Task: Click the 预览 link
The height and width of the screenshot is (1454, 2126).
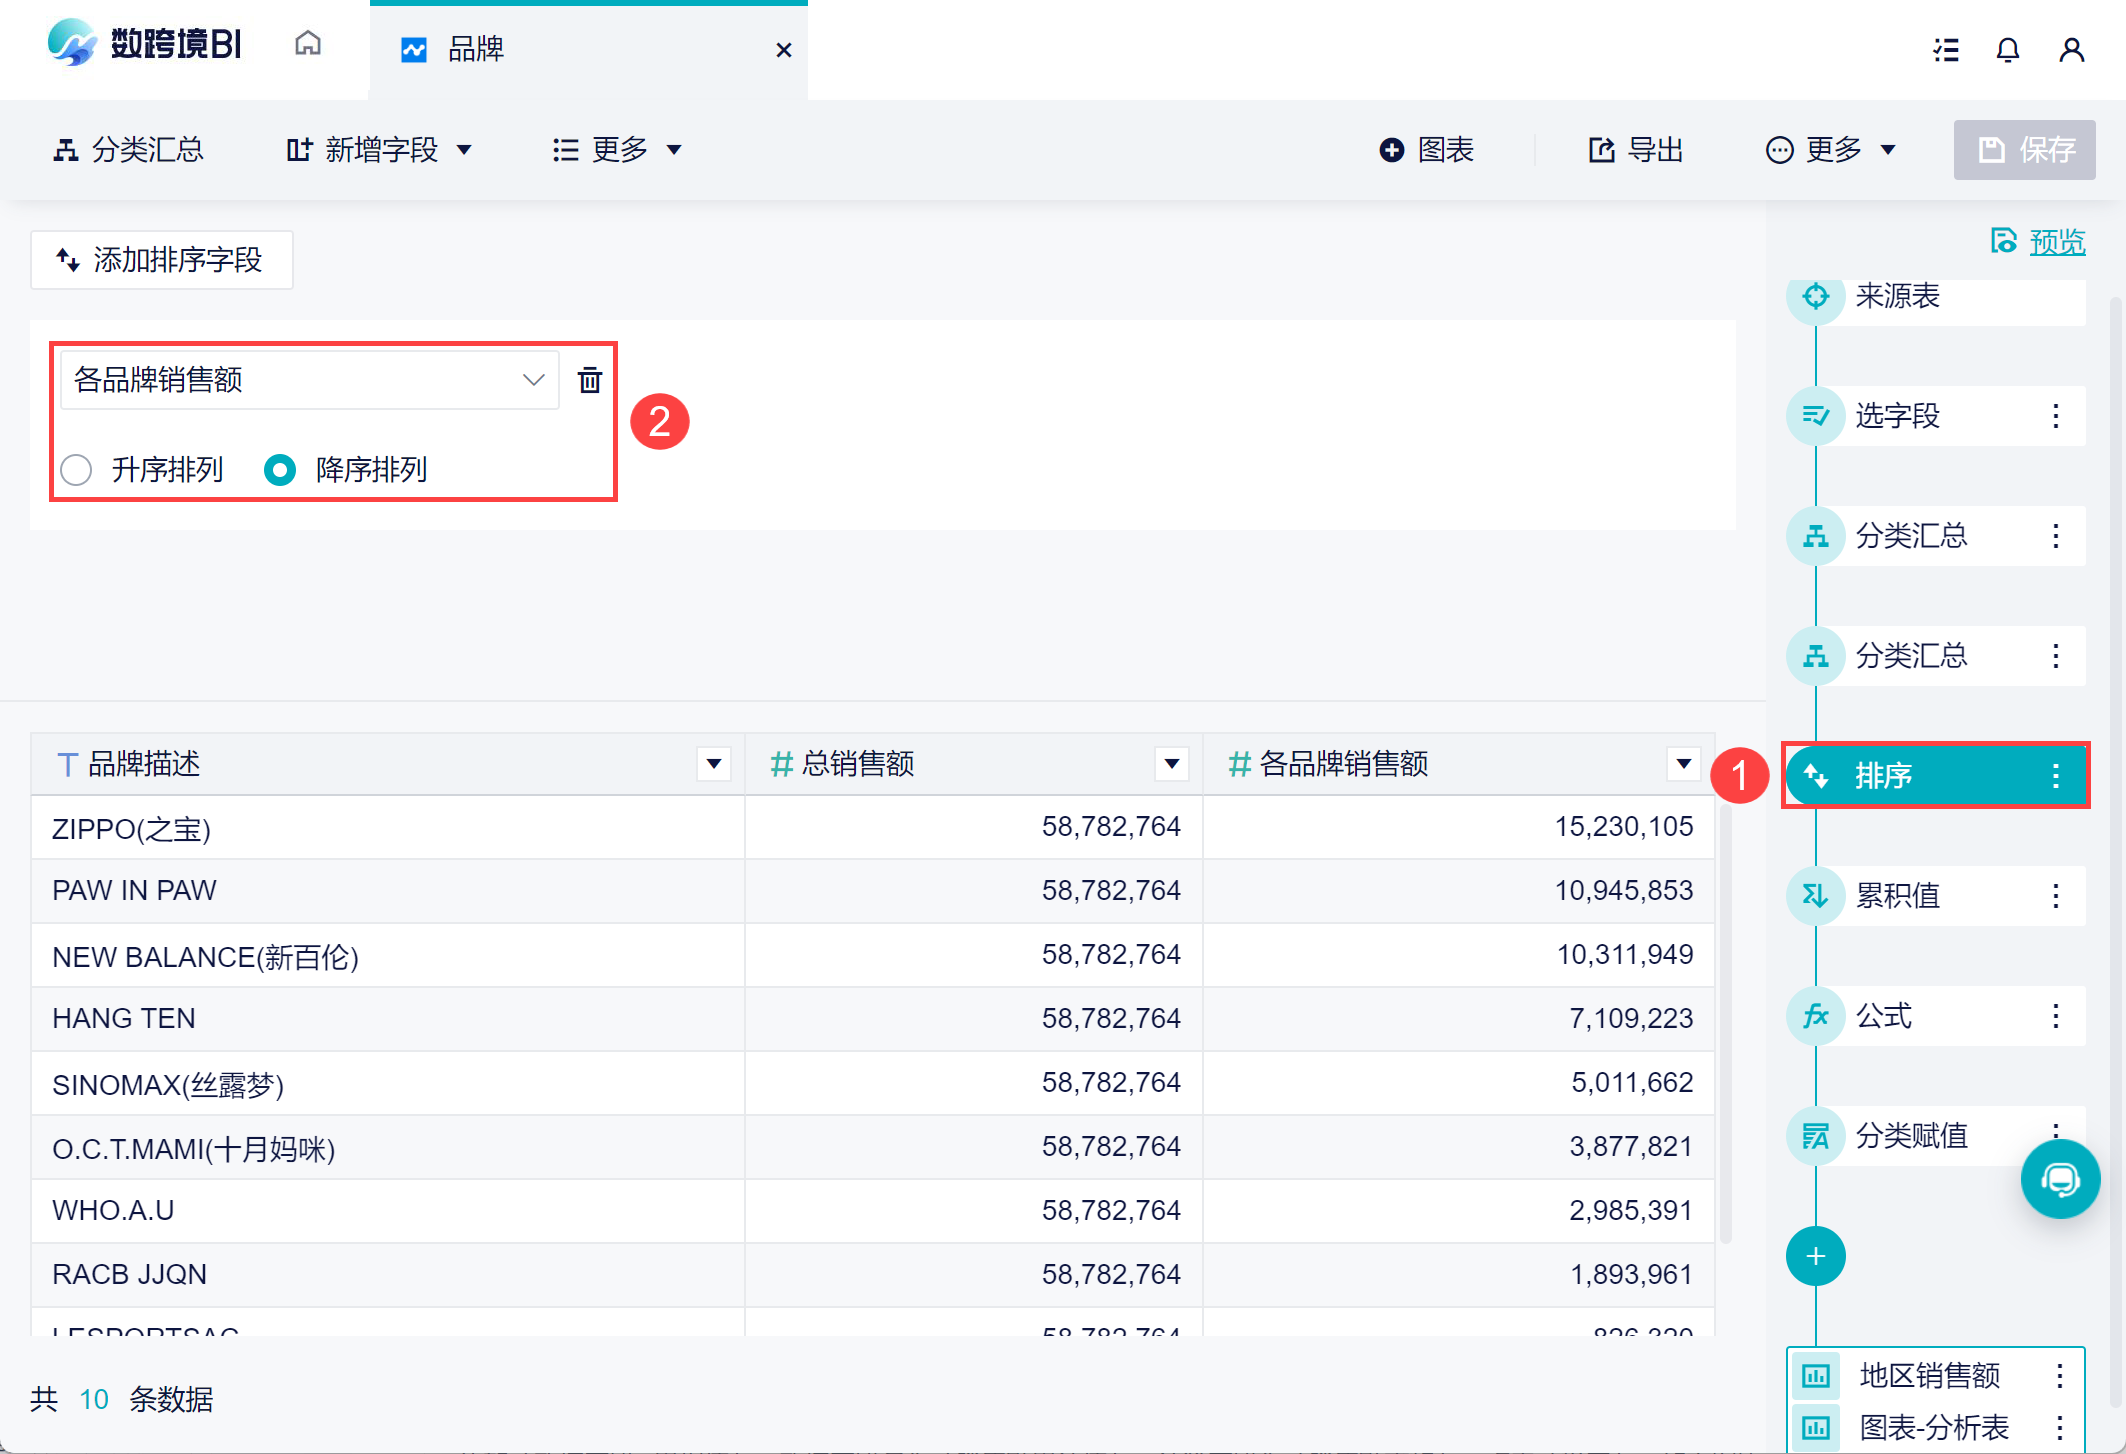Action: [2056, 242]
